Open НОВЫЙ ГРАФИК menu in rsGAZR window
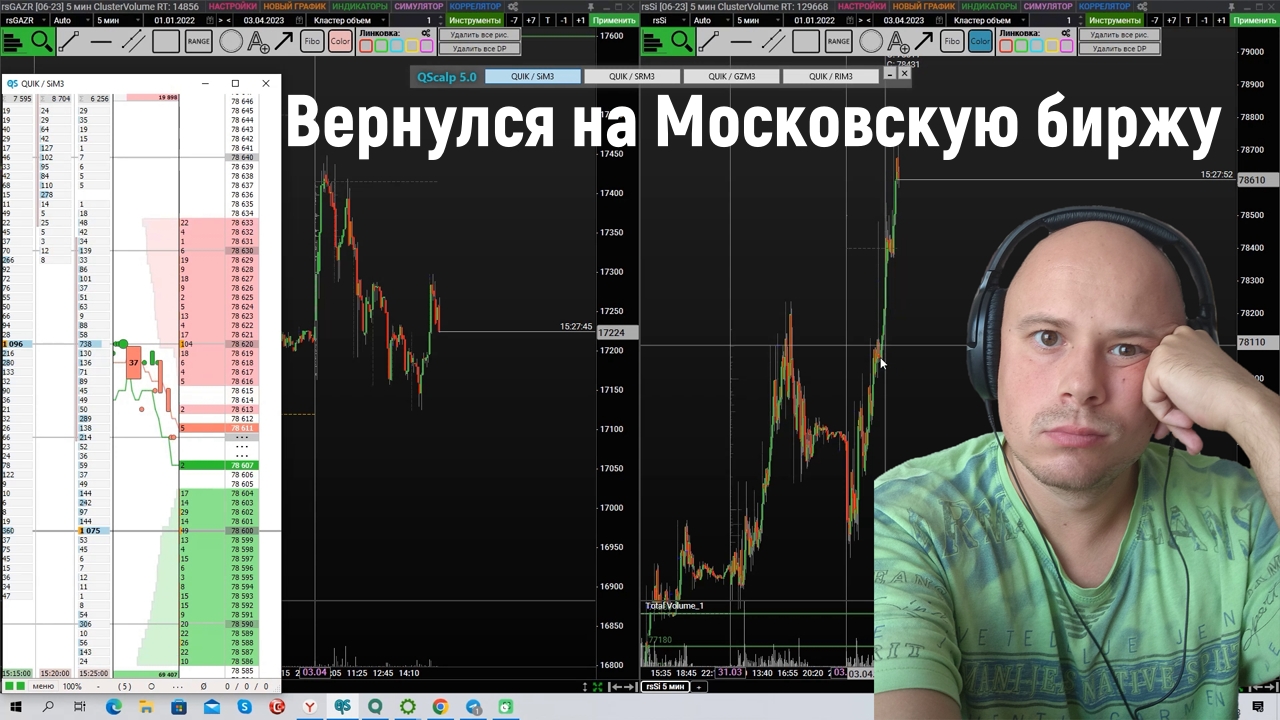 tap(295, 6)
